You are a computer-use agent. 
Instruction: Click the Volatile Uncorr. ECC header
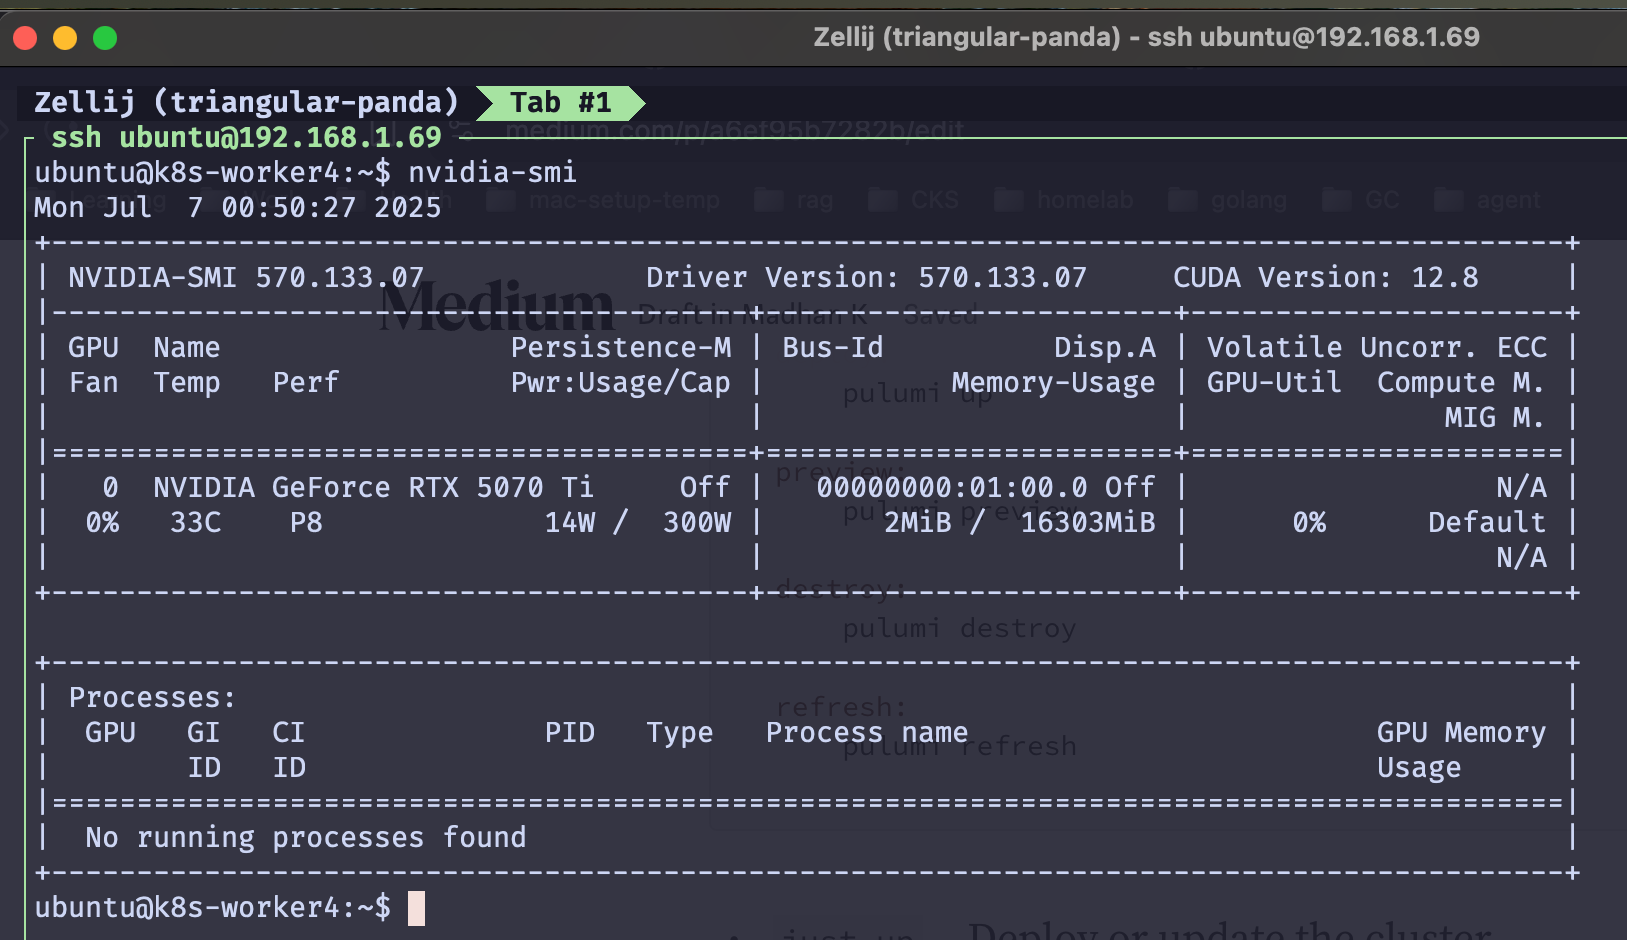pos(1377,347)
